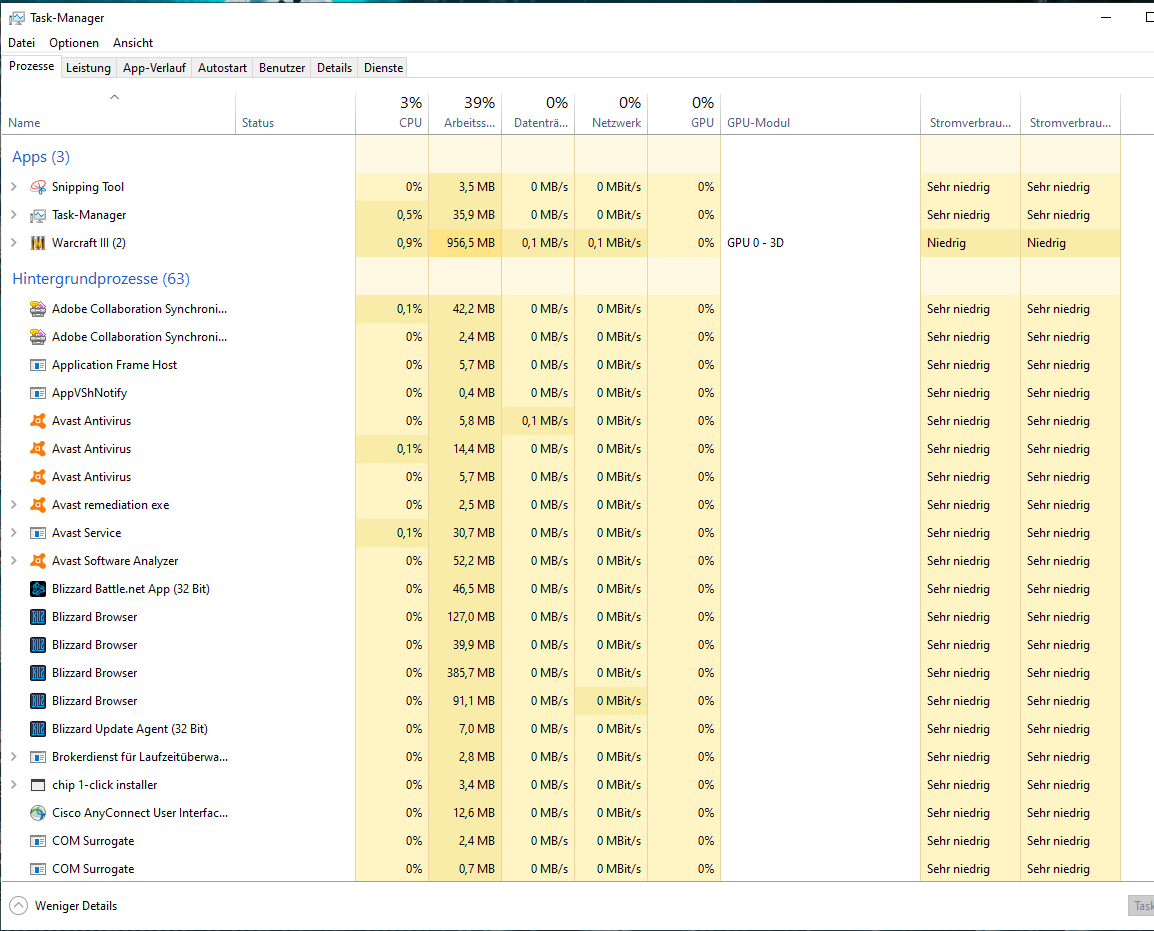Switch to the Details tab
The width and height of the screenshot is (1154, 931).
[x=334, y=68]
